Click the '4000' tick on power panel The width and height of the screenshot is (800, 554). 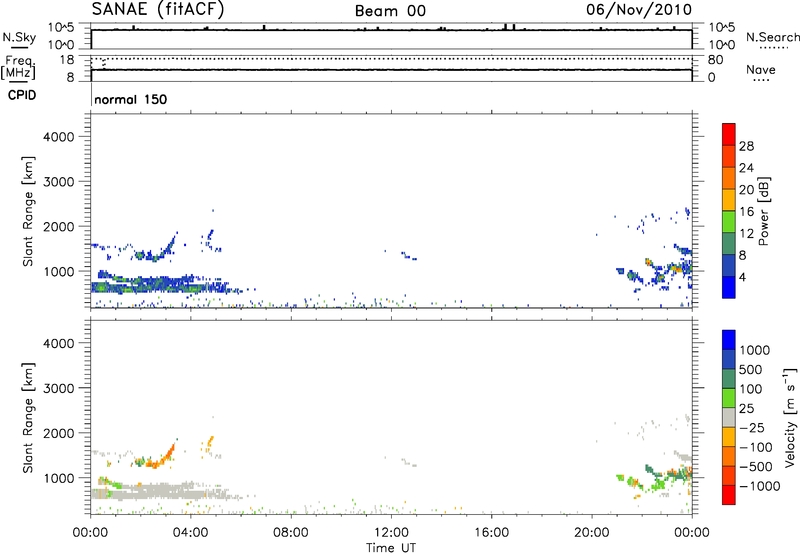tap(59, 137)
